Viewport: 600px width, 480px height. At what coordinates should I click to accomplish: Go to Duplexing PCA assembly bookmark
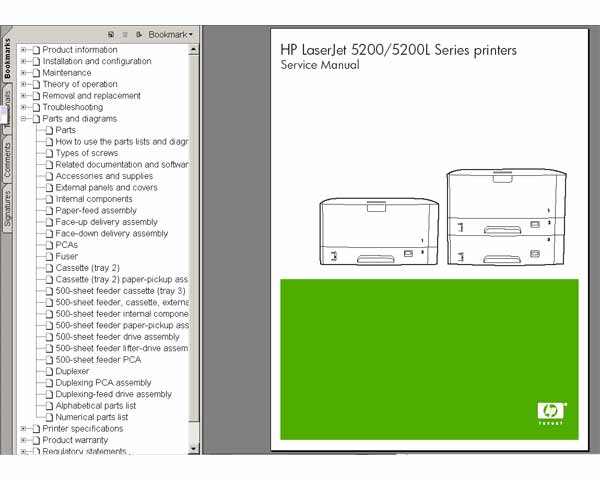(103, 383)
